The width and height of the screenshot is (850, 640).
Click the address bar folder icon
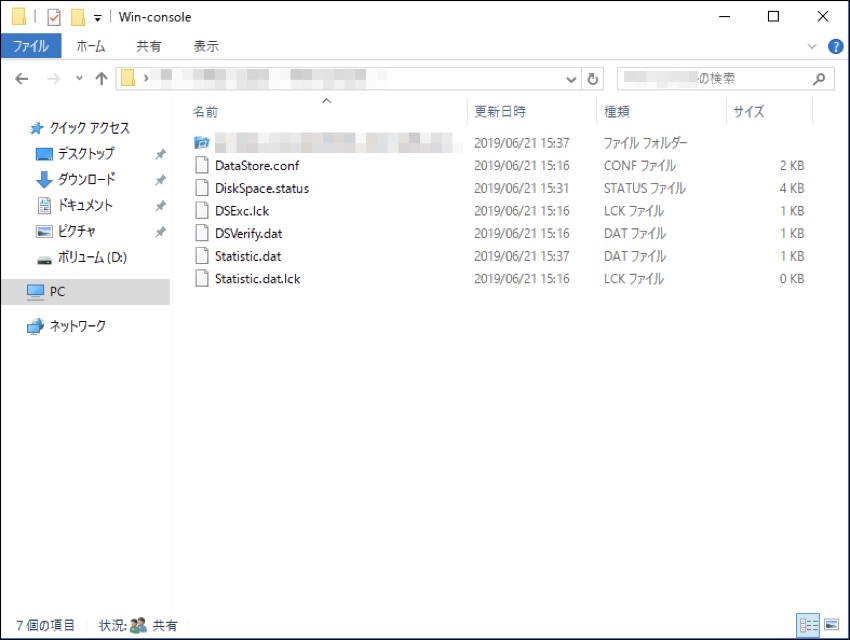point(128,79)
